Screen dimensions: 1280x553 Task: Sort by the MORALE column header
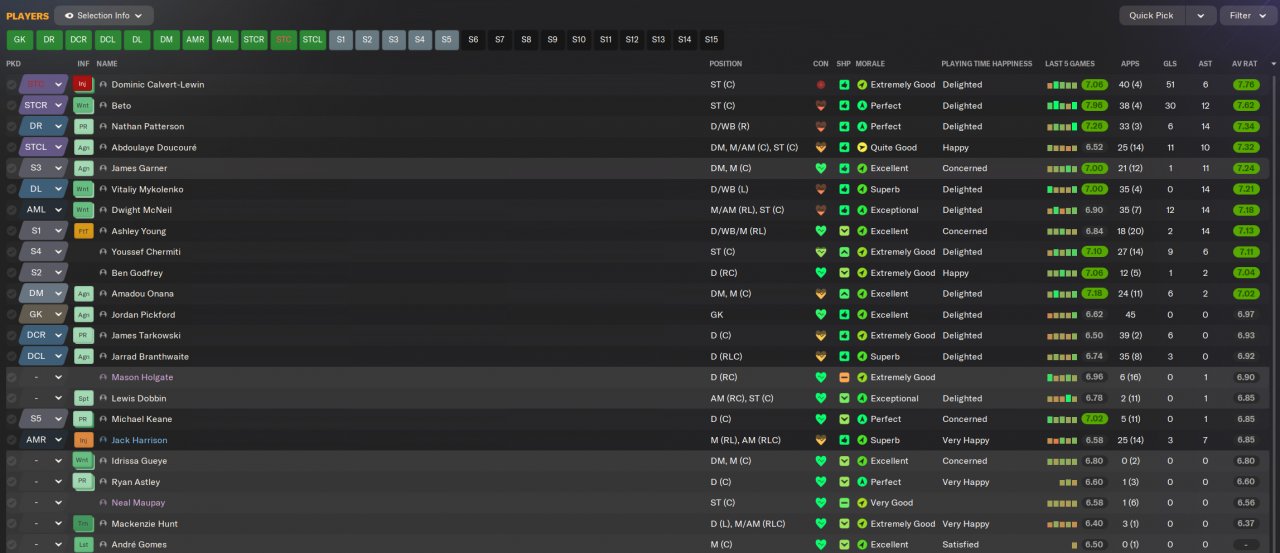(870, 64)
